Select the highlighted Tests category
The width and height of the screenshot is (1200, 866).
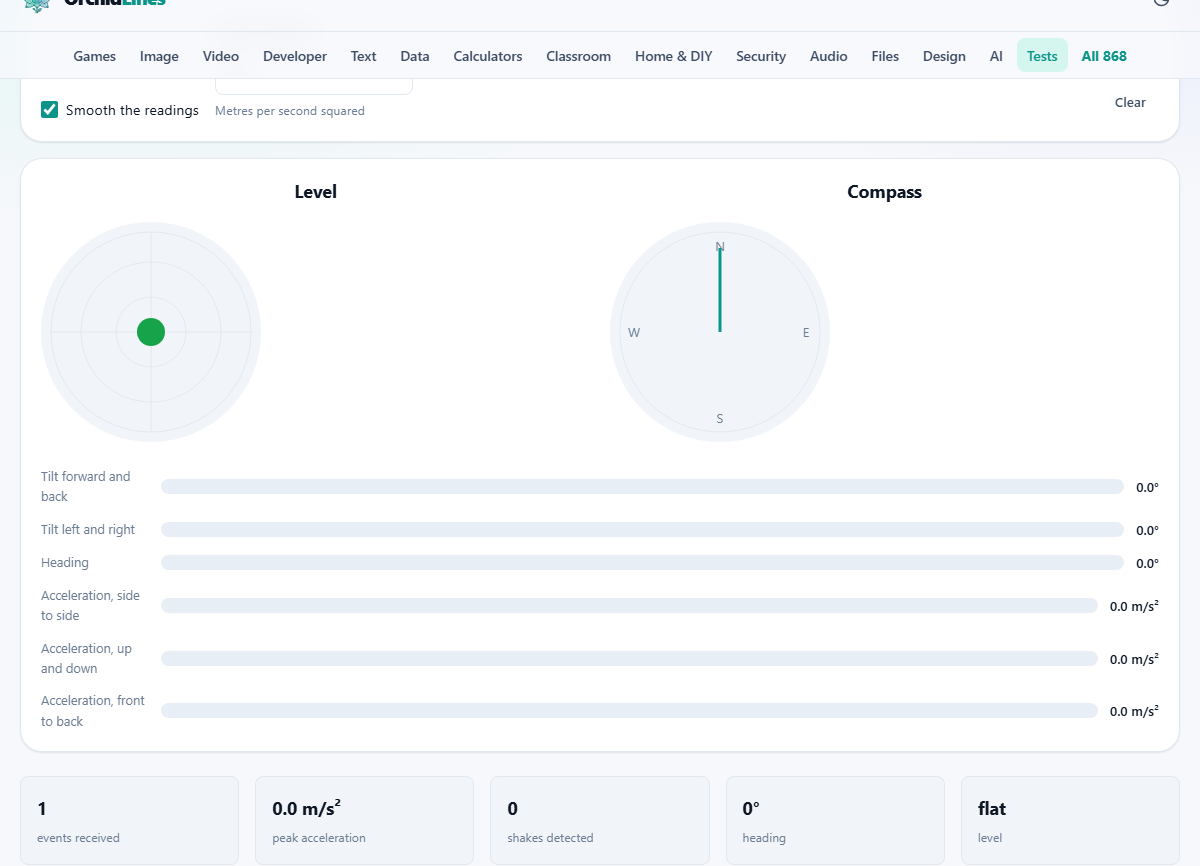(x=1042, y=56)
